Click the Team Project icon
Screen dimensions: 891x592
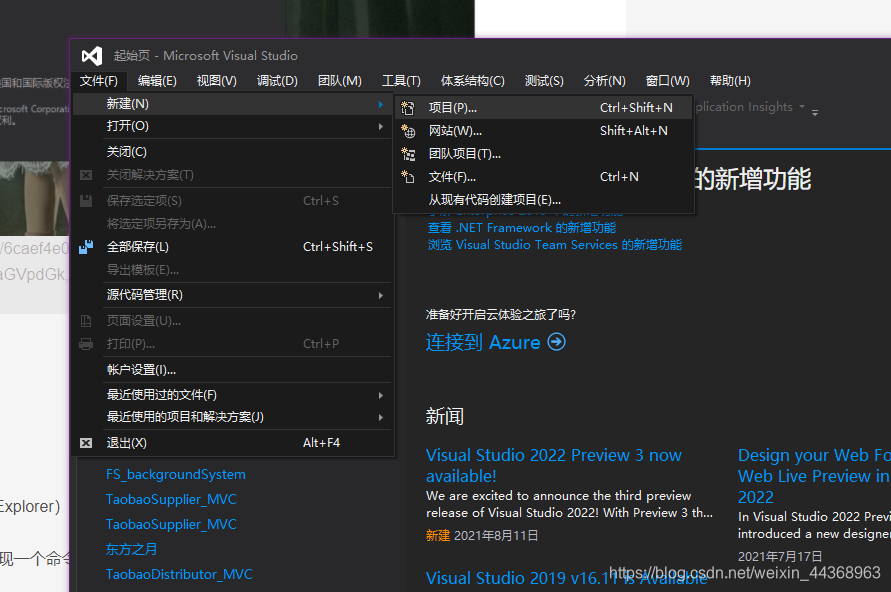(x=408, y=154)
